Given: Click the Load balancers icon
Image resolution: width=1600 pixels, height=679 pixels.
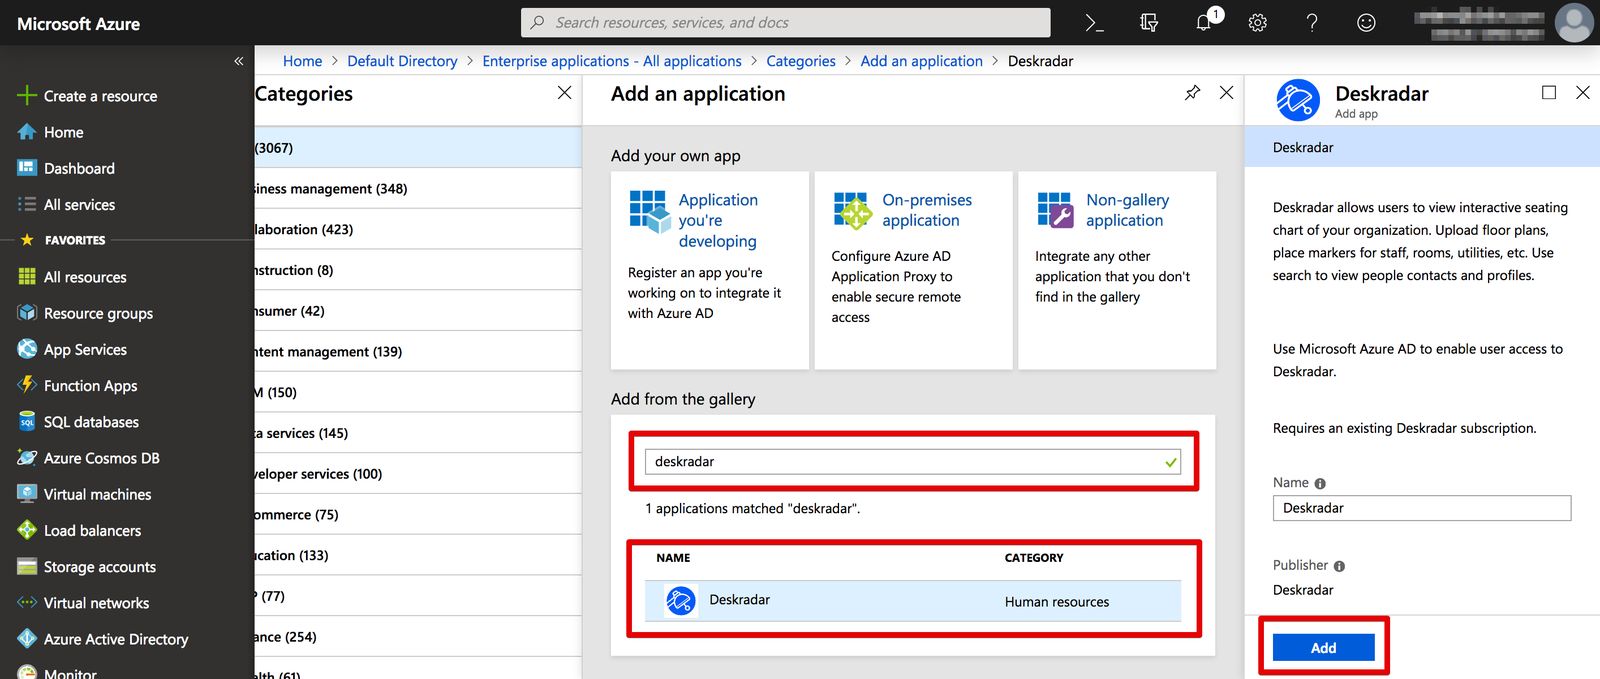Looking at the screenshot, I should tap(27, 530).
